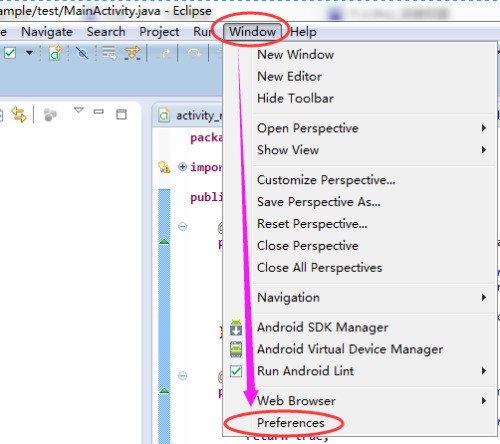The image size is (500, 444).
Task: Click the Android Virtual Device Manager icon
Action: (x=236, y=349)
